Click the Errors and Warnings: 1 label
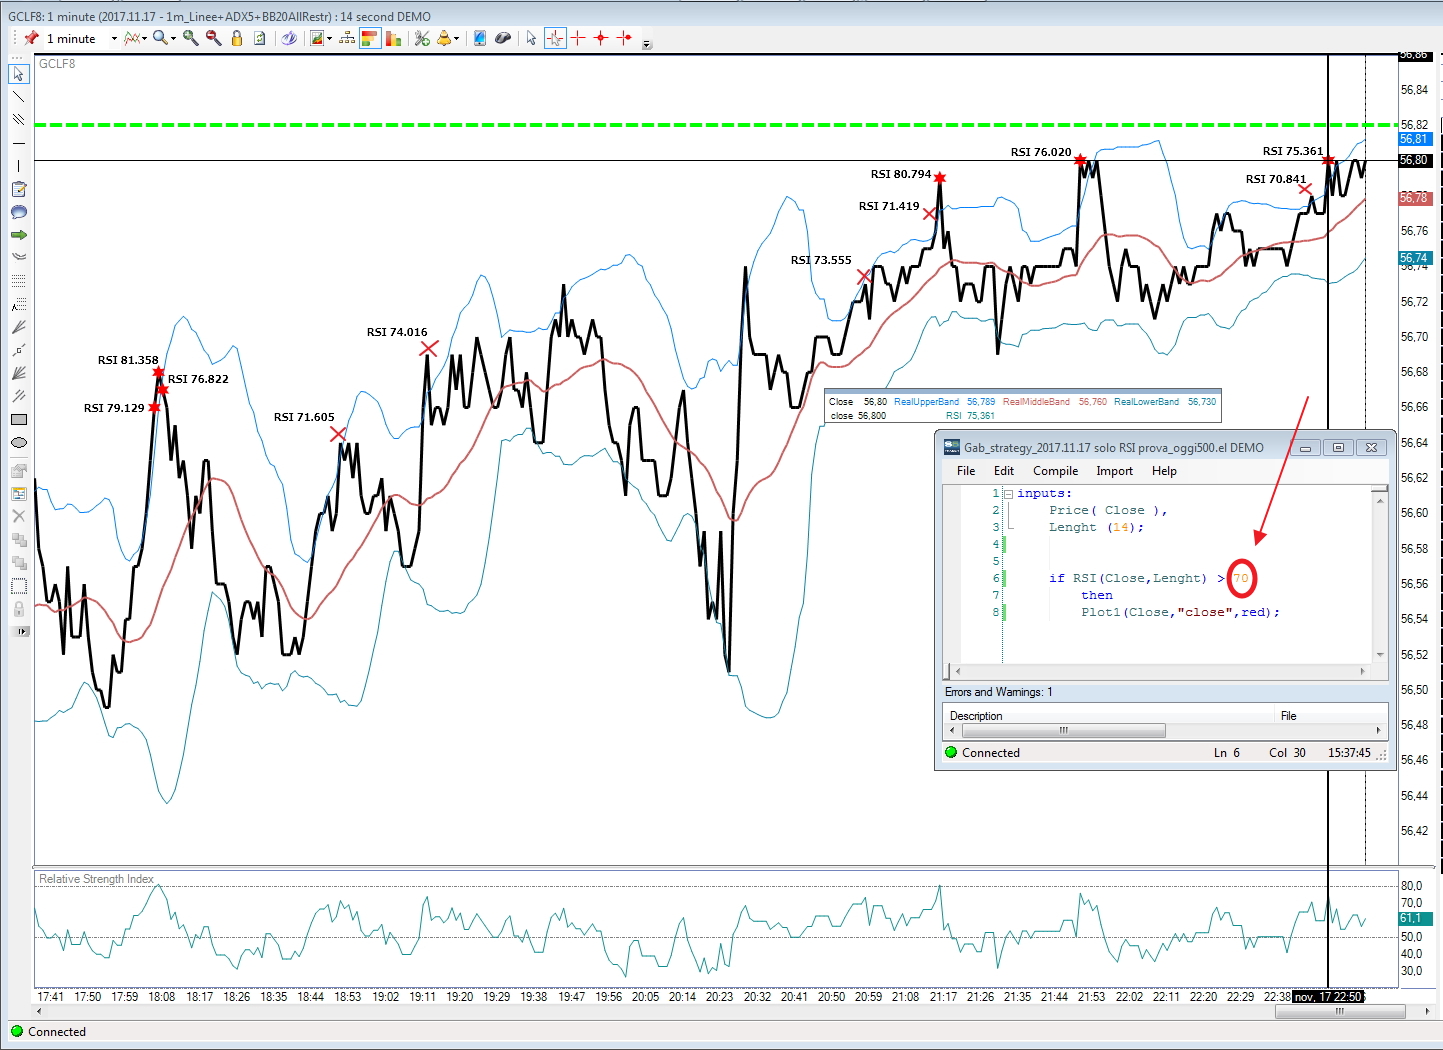 999,692
